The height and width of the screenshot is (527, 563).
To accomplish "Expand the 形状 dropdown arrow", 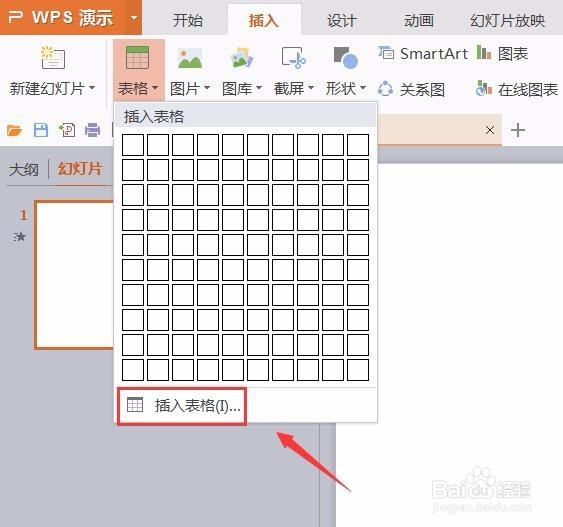I will tap(363, 88).
